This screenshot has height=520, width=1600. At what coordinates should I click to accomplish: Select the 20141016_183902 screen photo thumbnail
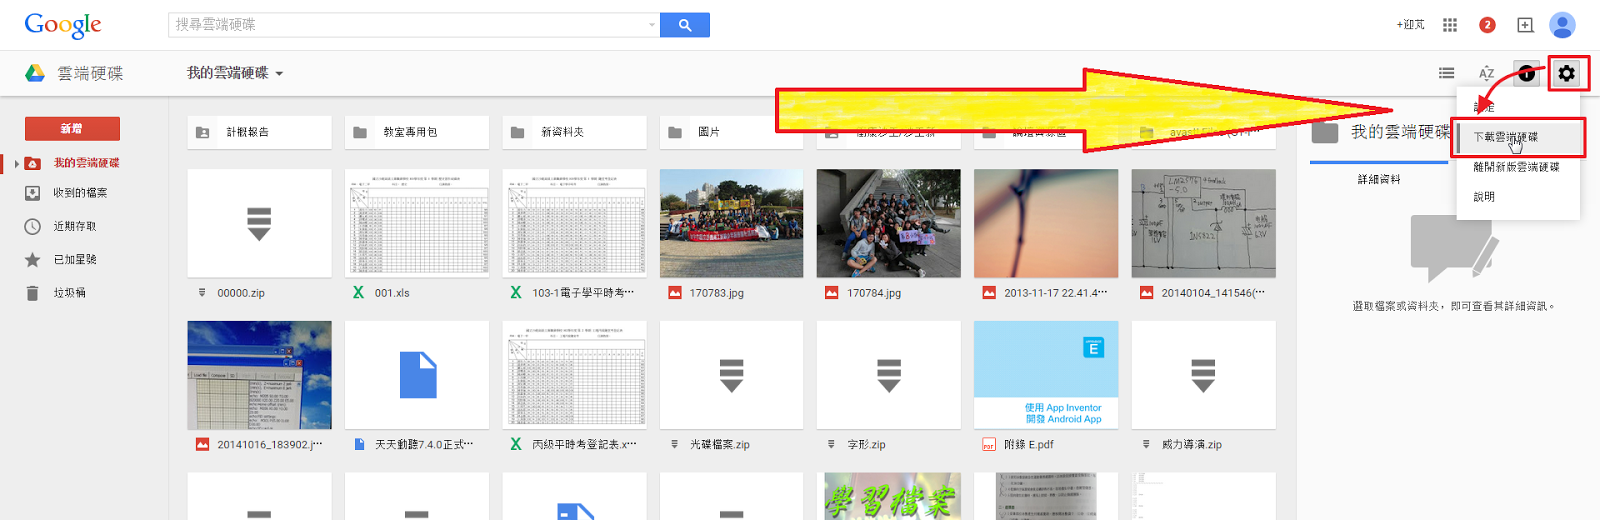pyautogui.click(x=260, y=375)
